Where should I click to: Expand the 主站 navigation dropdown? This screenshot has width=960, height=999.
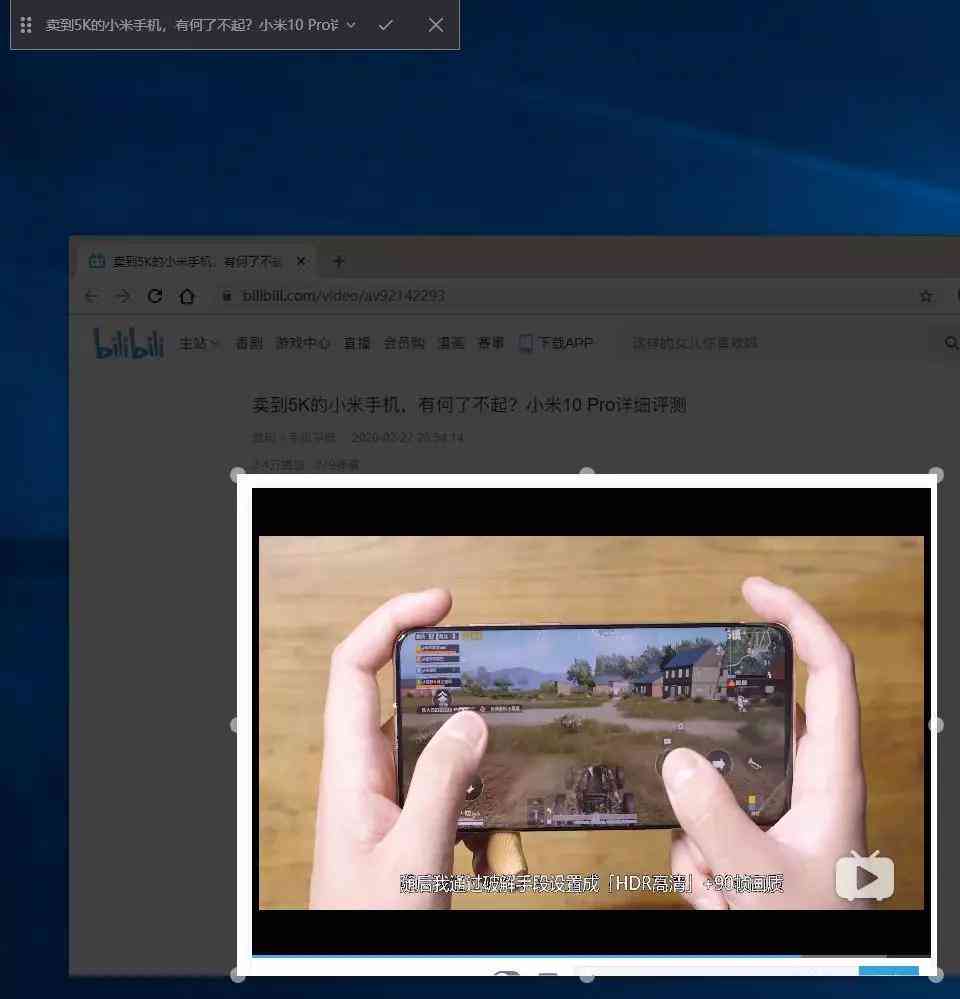coord(198,343)
